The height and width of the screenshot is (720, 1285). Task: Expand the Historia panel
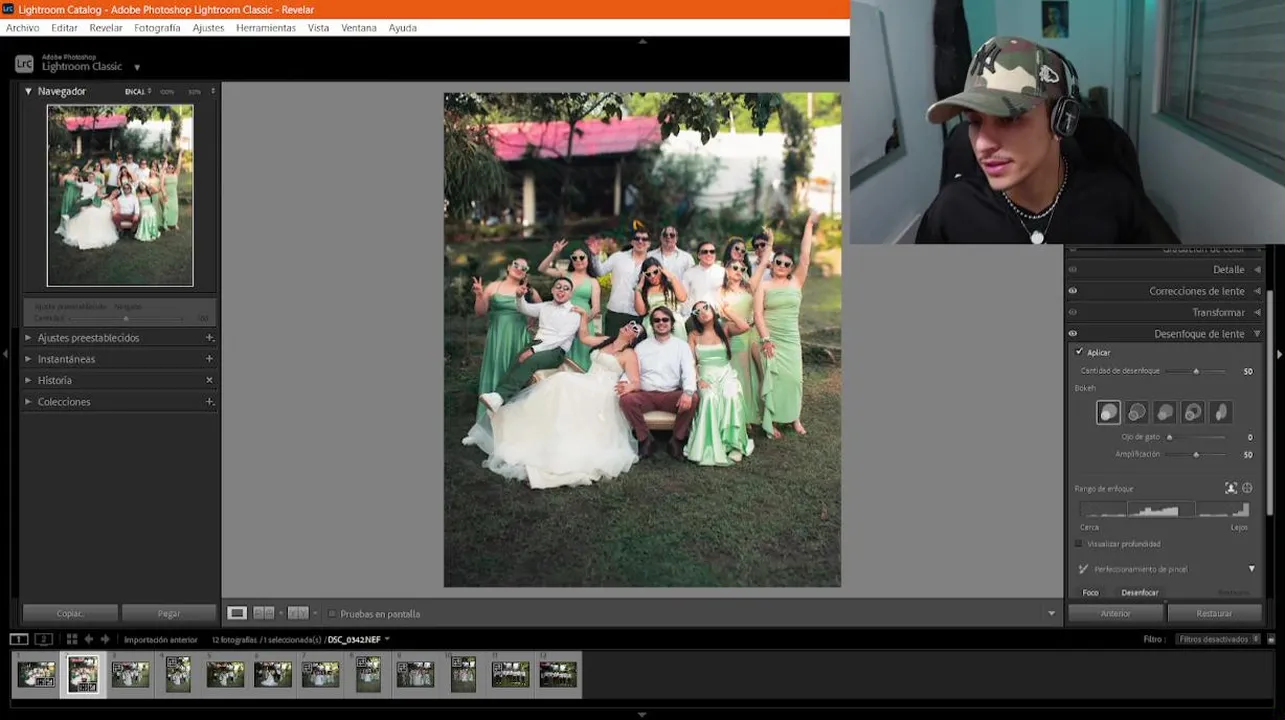pos(28,380)
